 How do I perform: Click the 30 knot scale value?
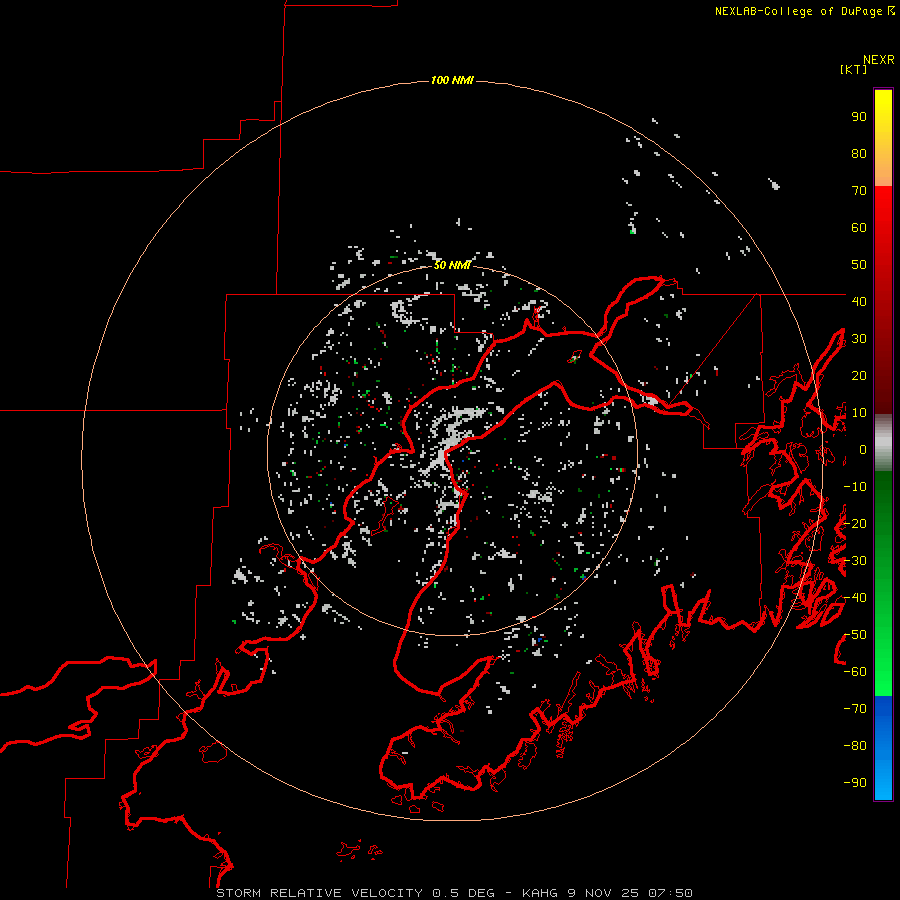click(859, 339)
